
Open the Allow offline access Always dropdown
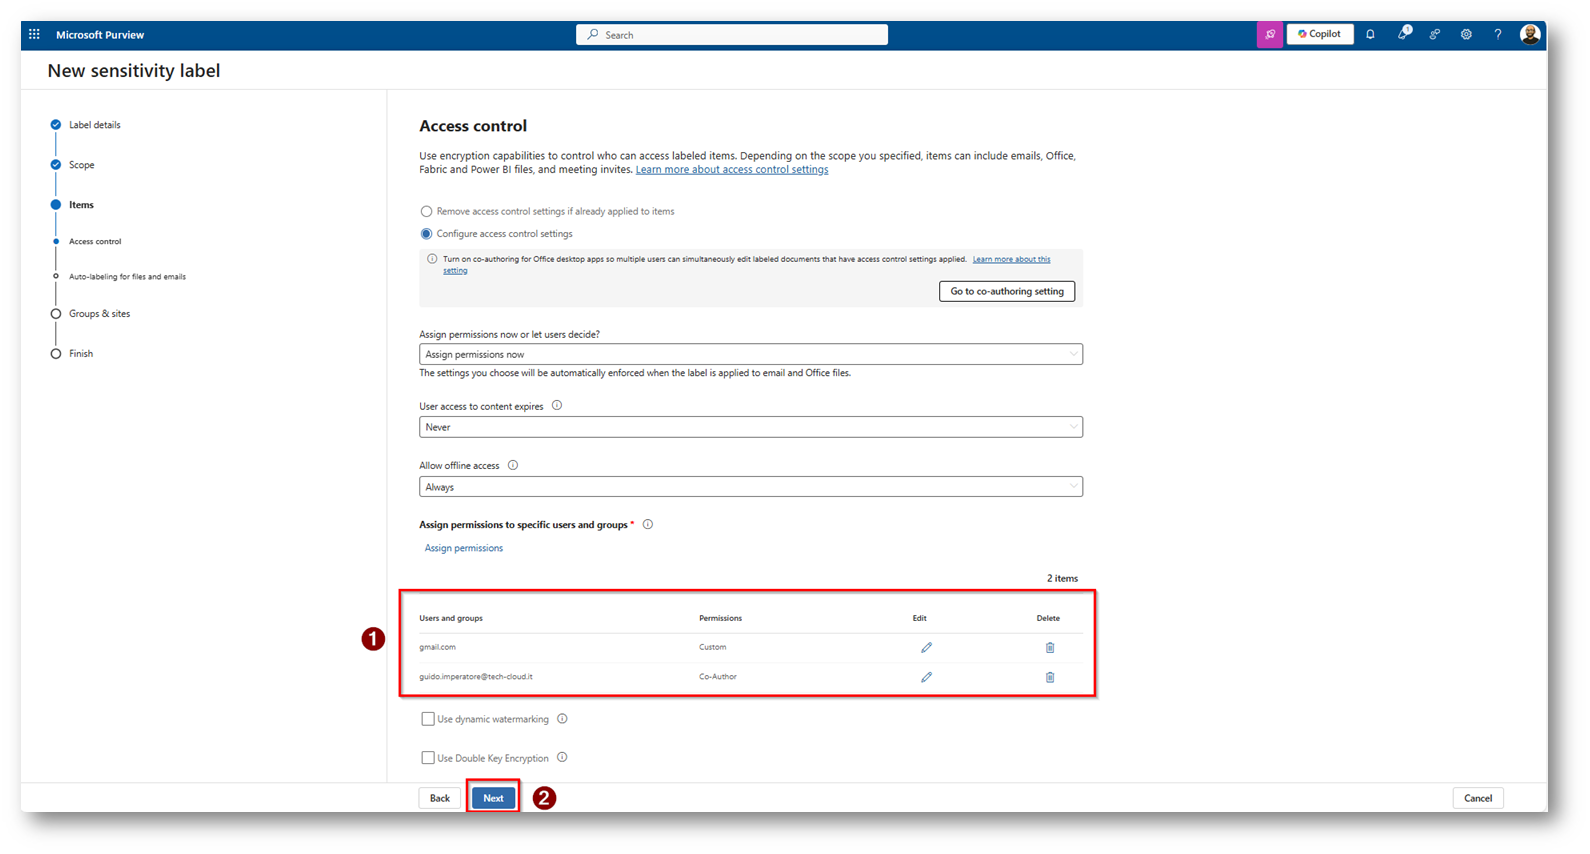751,487
